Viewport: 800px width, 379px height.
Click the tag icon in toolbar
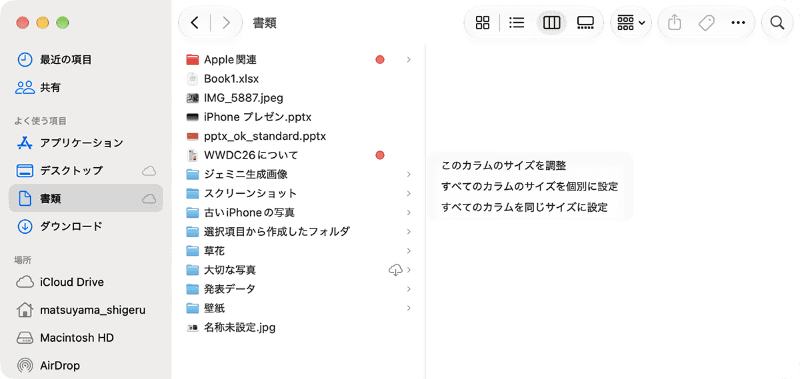(x=706, y=23)
